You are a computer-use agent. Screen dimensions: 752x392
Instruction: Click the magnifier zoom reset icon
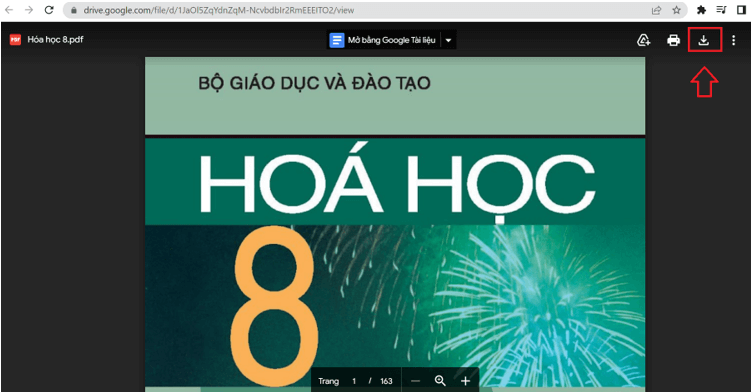(x=440, y=381)
